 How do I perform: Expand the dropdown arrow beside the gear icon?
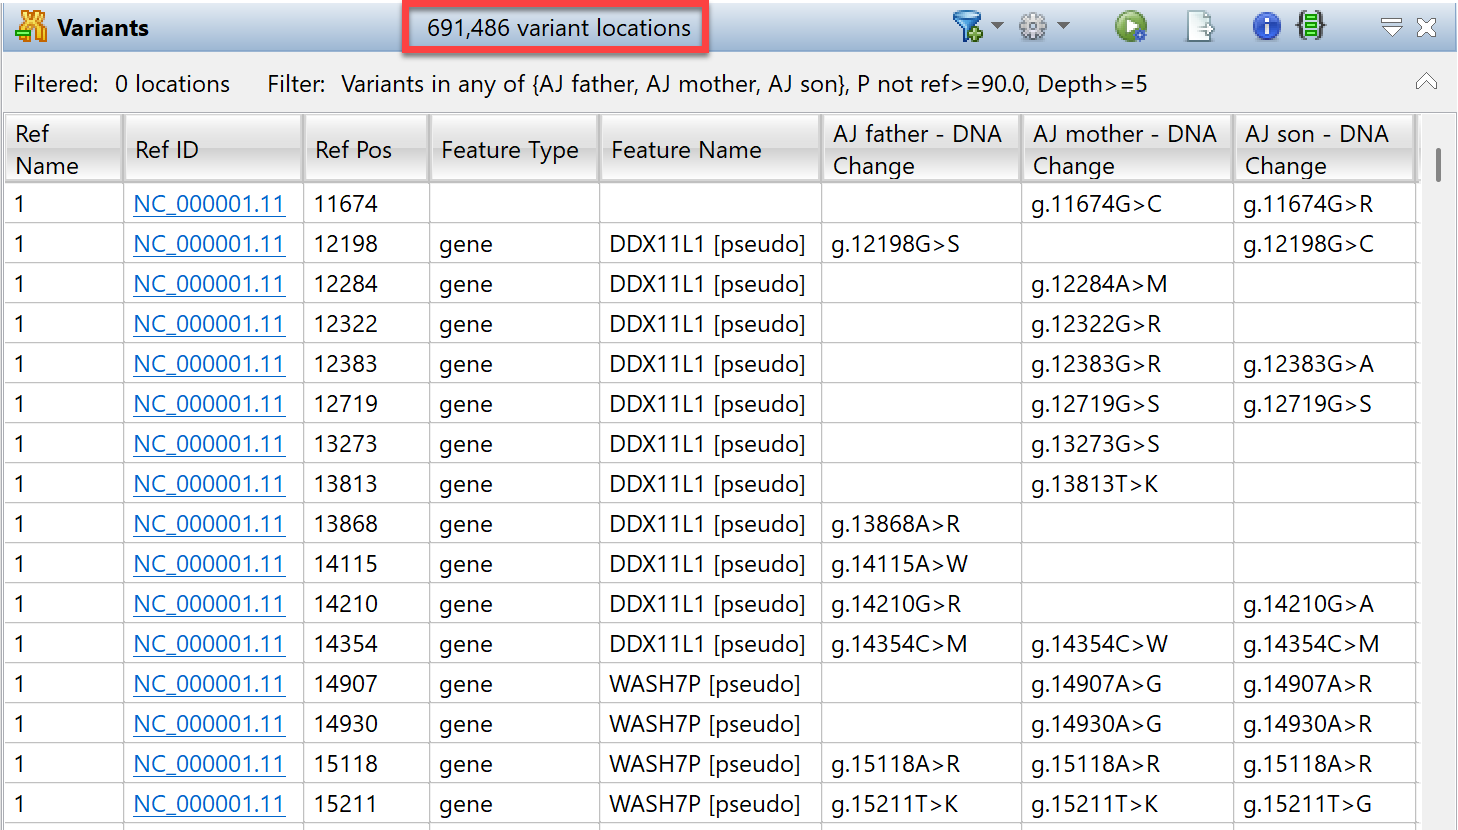[x=1063, y=26]
